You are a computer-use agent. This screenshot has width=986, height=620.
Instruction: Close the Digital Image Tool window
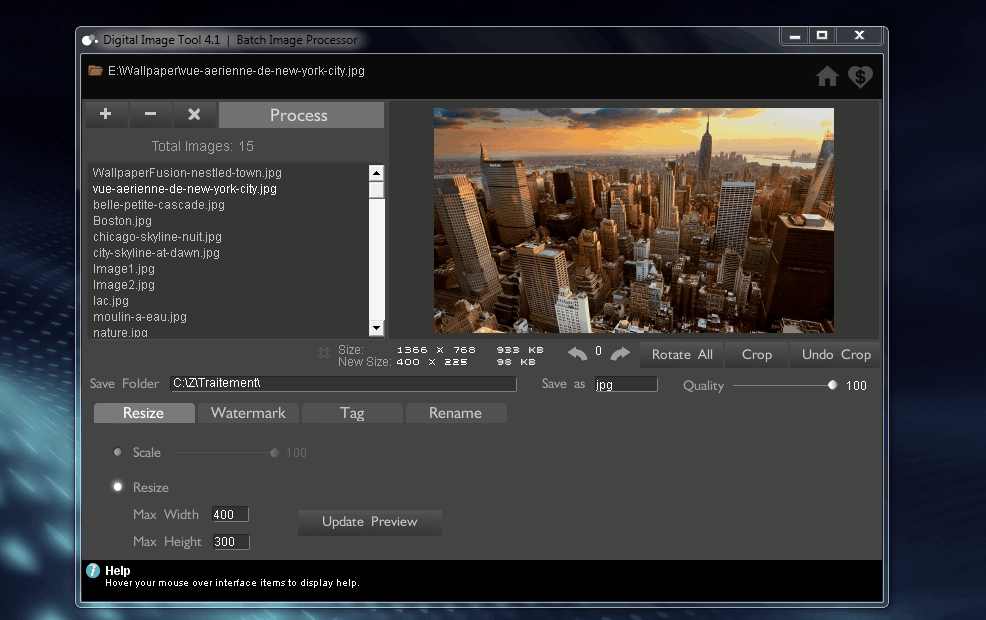point(859,36)
